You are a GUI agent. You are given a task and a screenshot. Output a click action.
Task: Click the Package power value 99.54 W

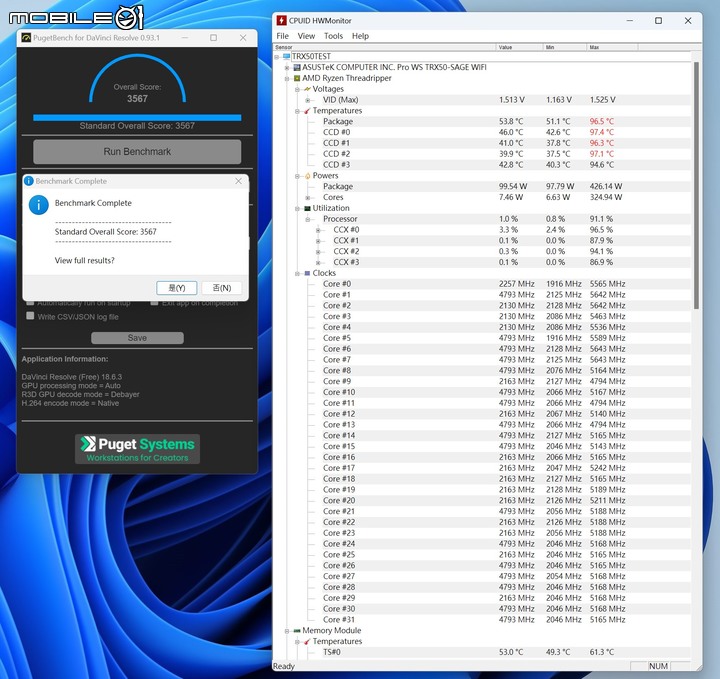513,186
